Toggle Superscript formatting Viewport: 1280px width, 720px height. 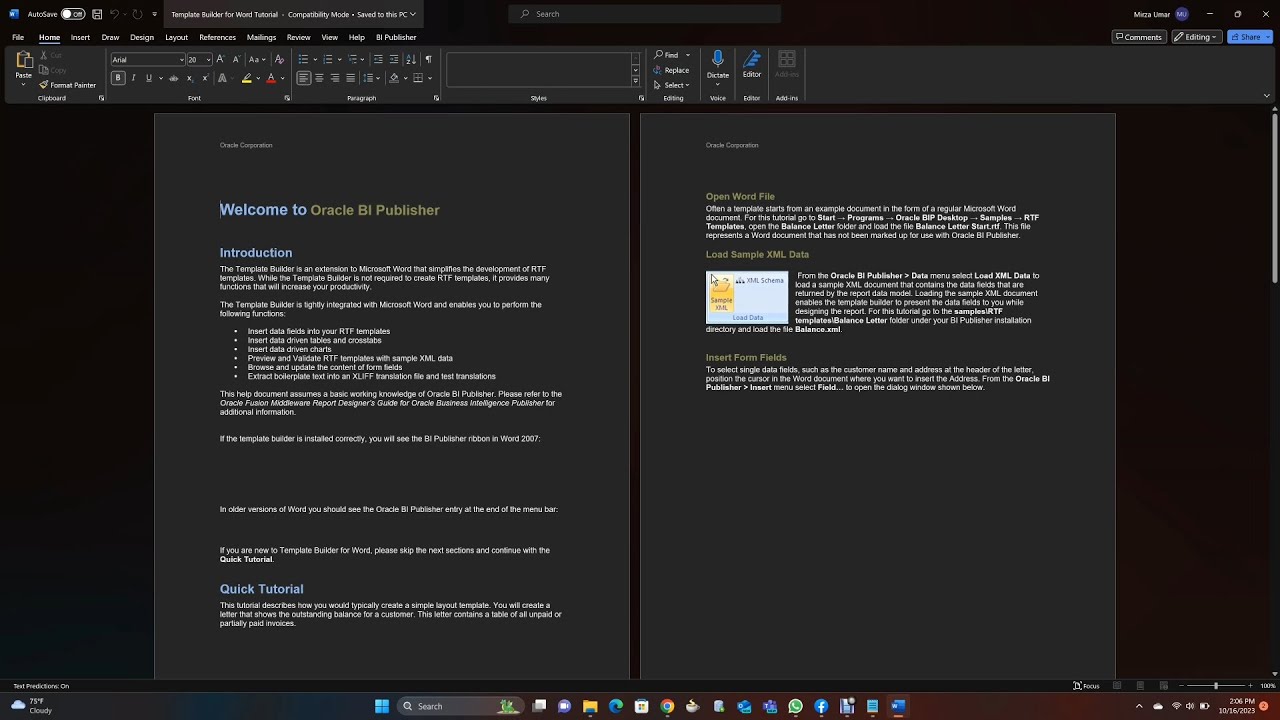point(205,78)
